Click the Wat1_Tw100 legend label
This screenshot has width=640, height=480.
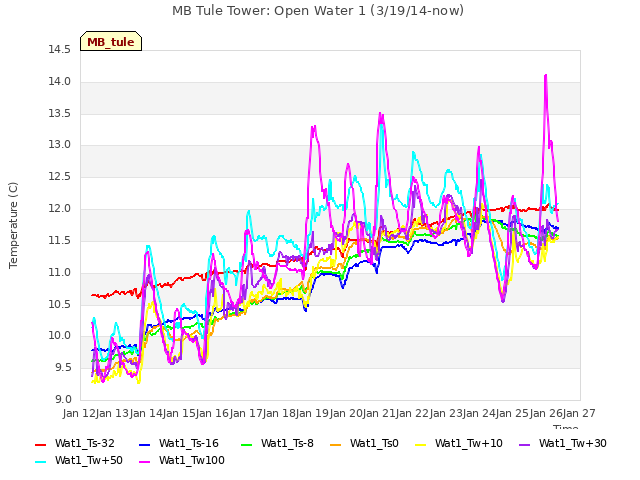pyautogui.click(x=192, y=460)
